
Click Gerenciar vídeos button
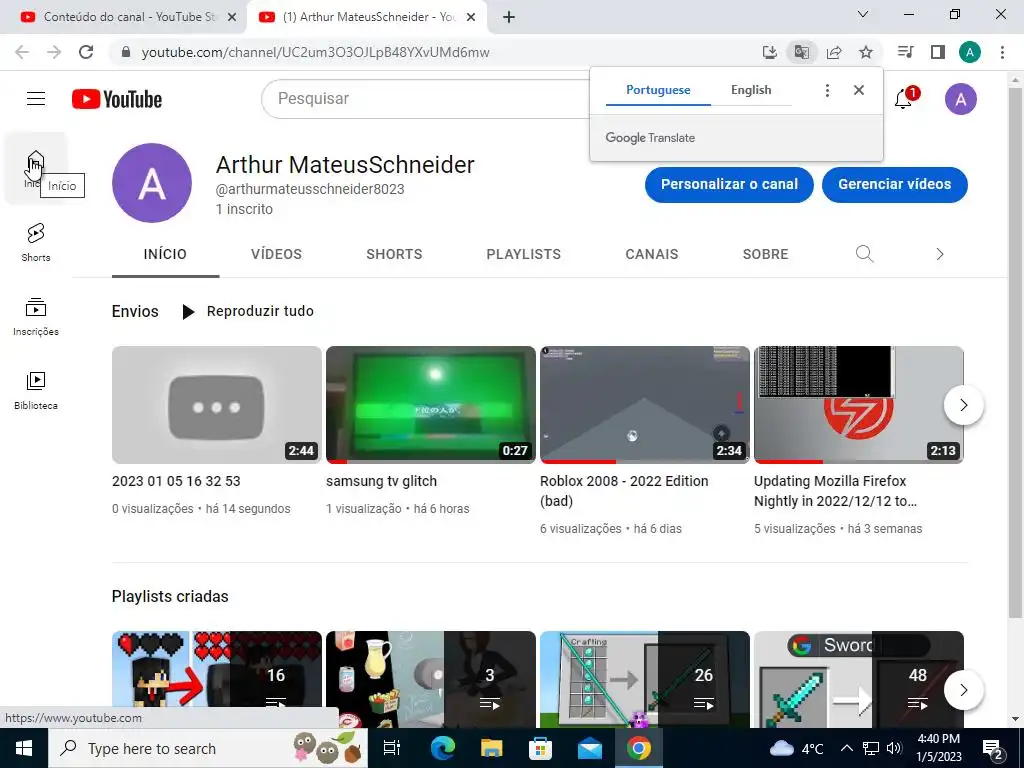(895, 185)
